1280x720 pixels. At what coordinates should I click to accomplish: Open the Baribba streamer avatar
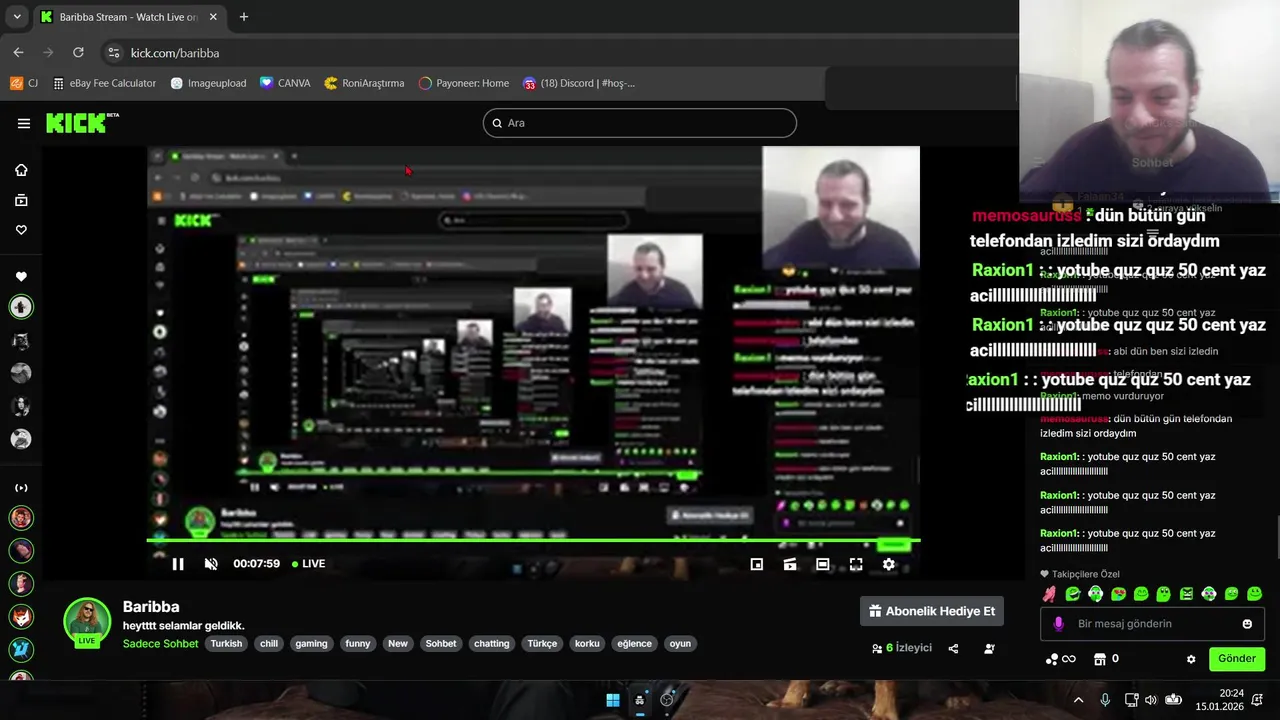click(87, 621)
